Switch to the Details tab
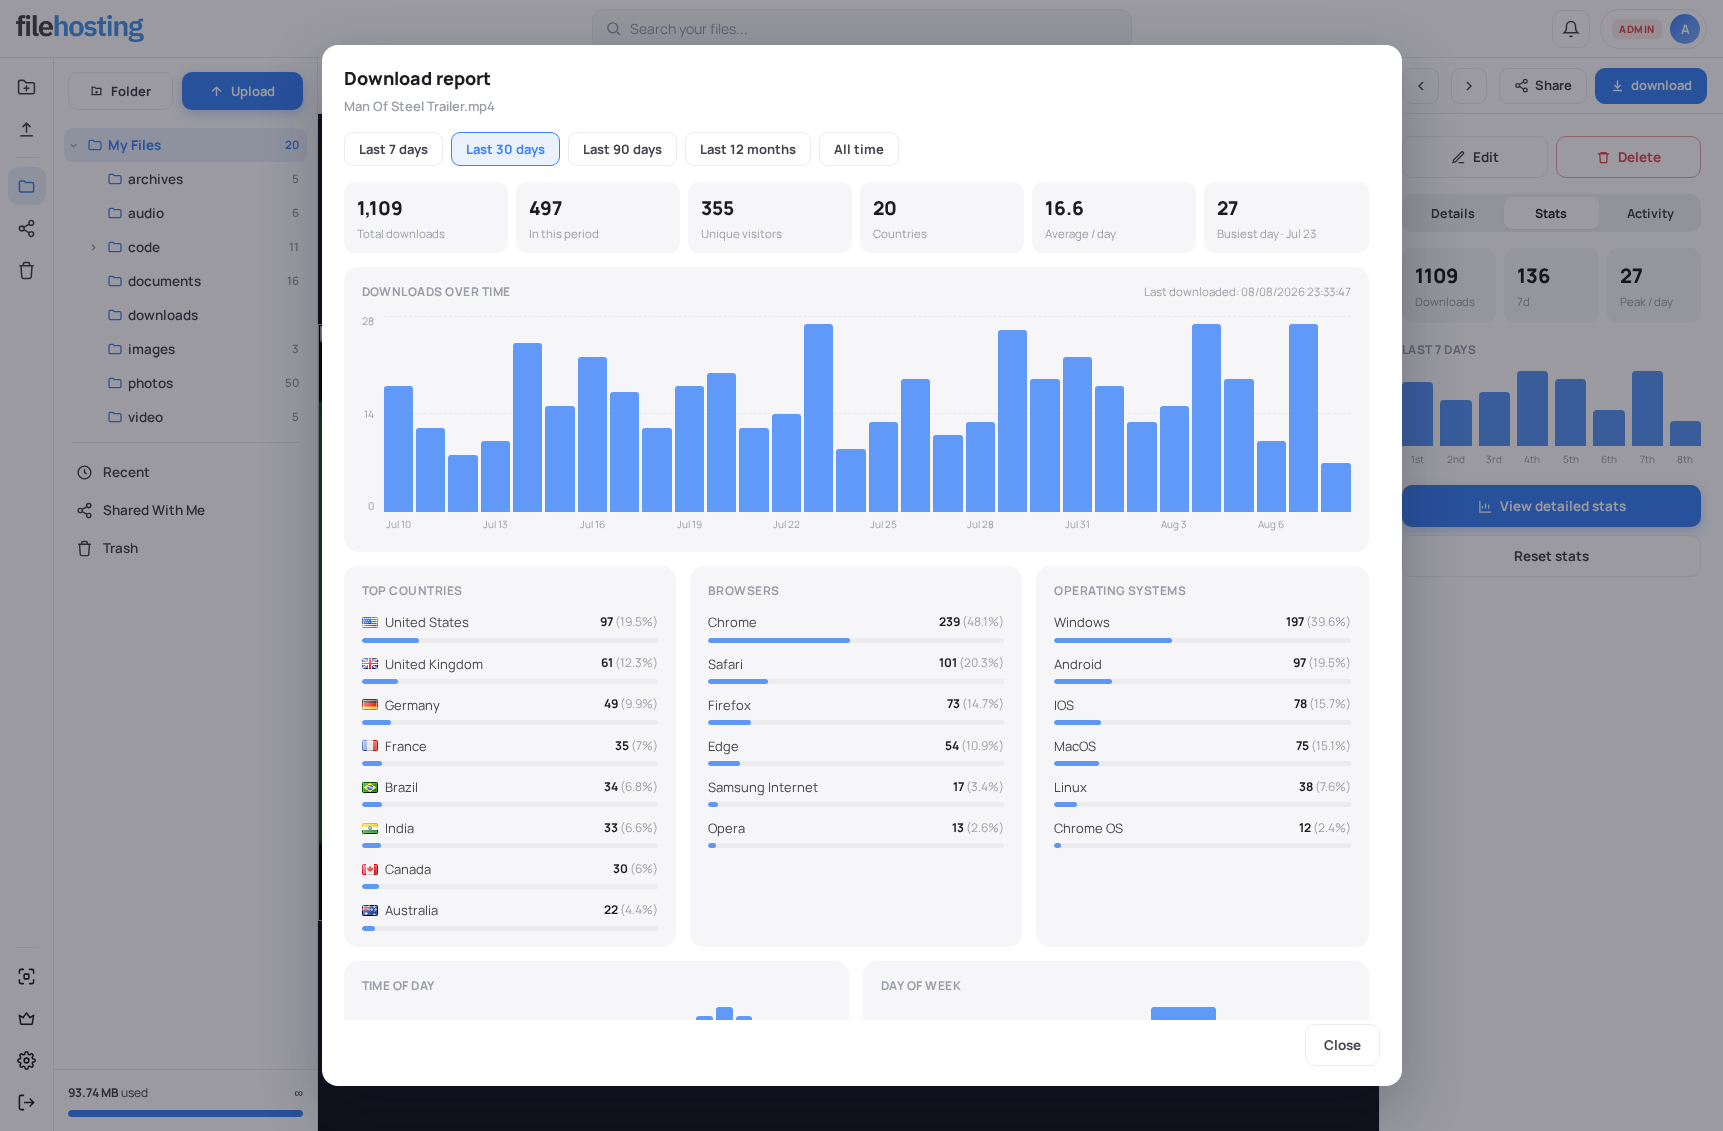 coord(1453,213)
